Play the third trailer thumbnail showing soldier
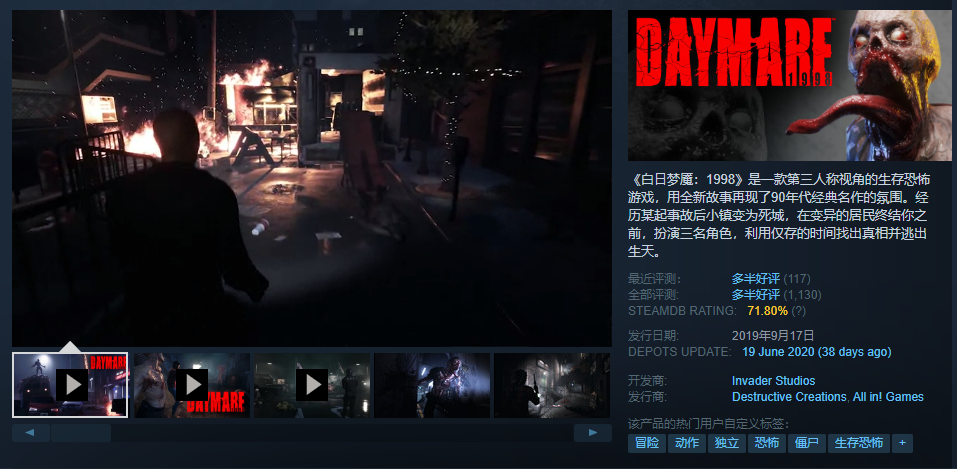957x469 pixels. (312, 385)
